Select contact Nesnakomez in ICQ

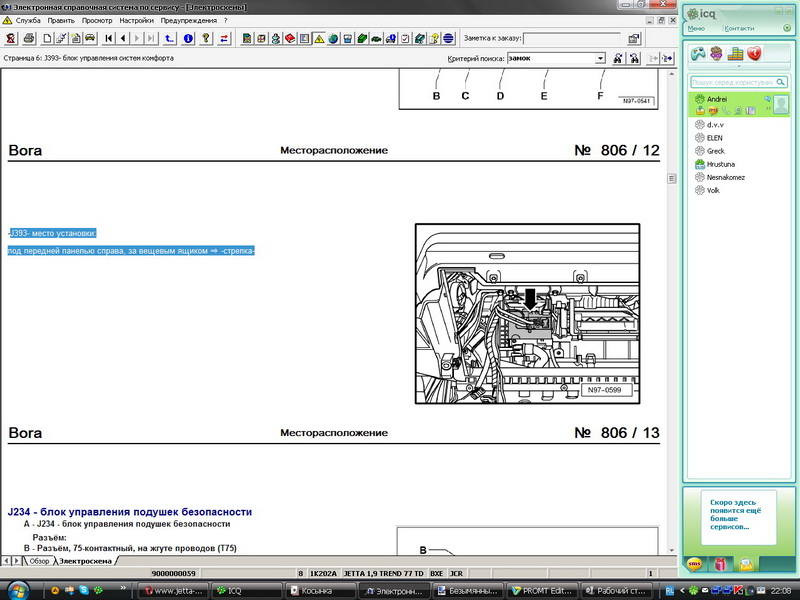pos(726,178)
